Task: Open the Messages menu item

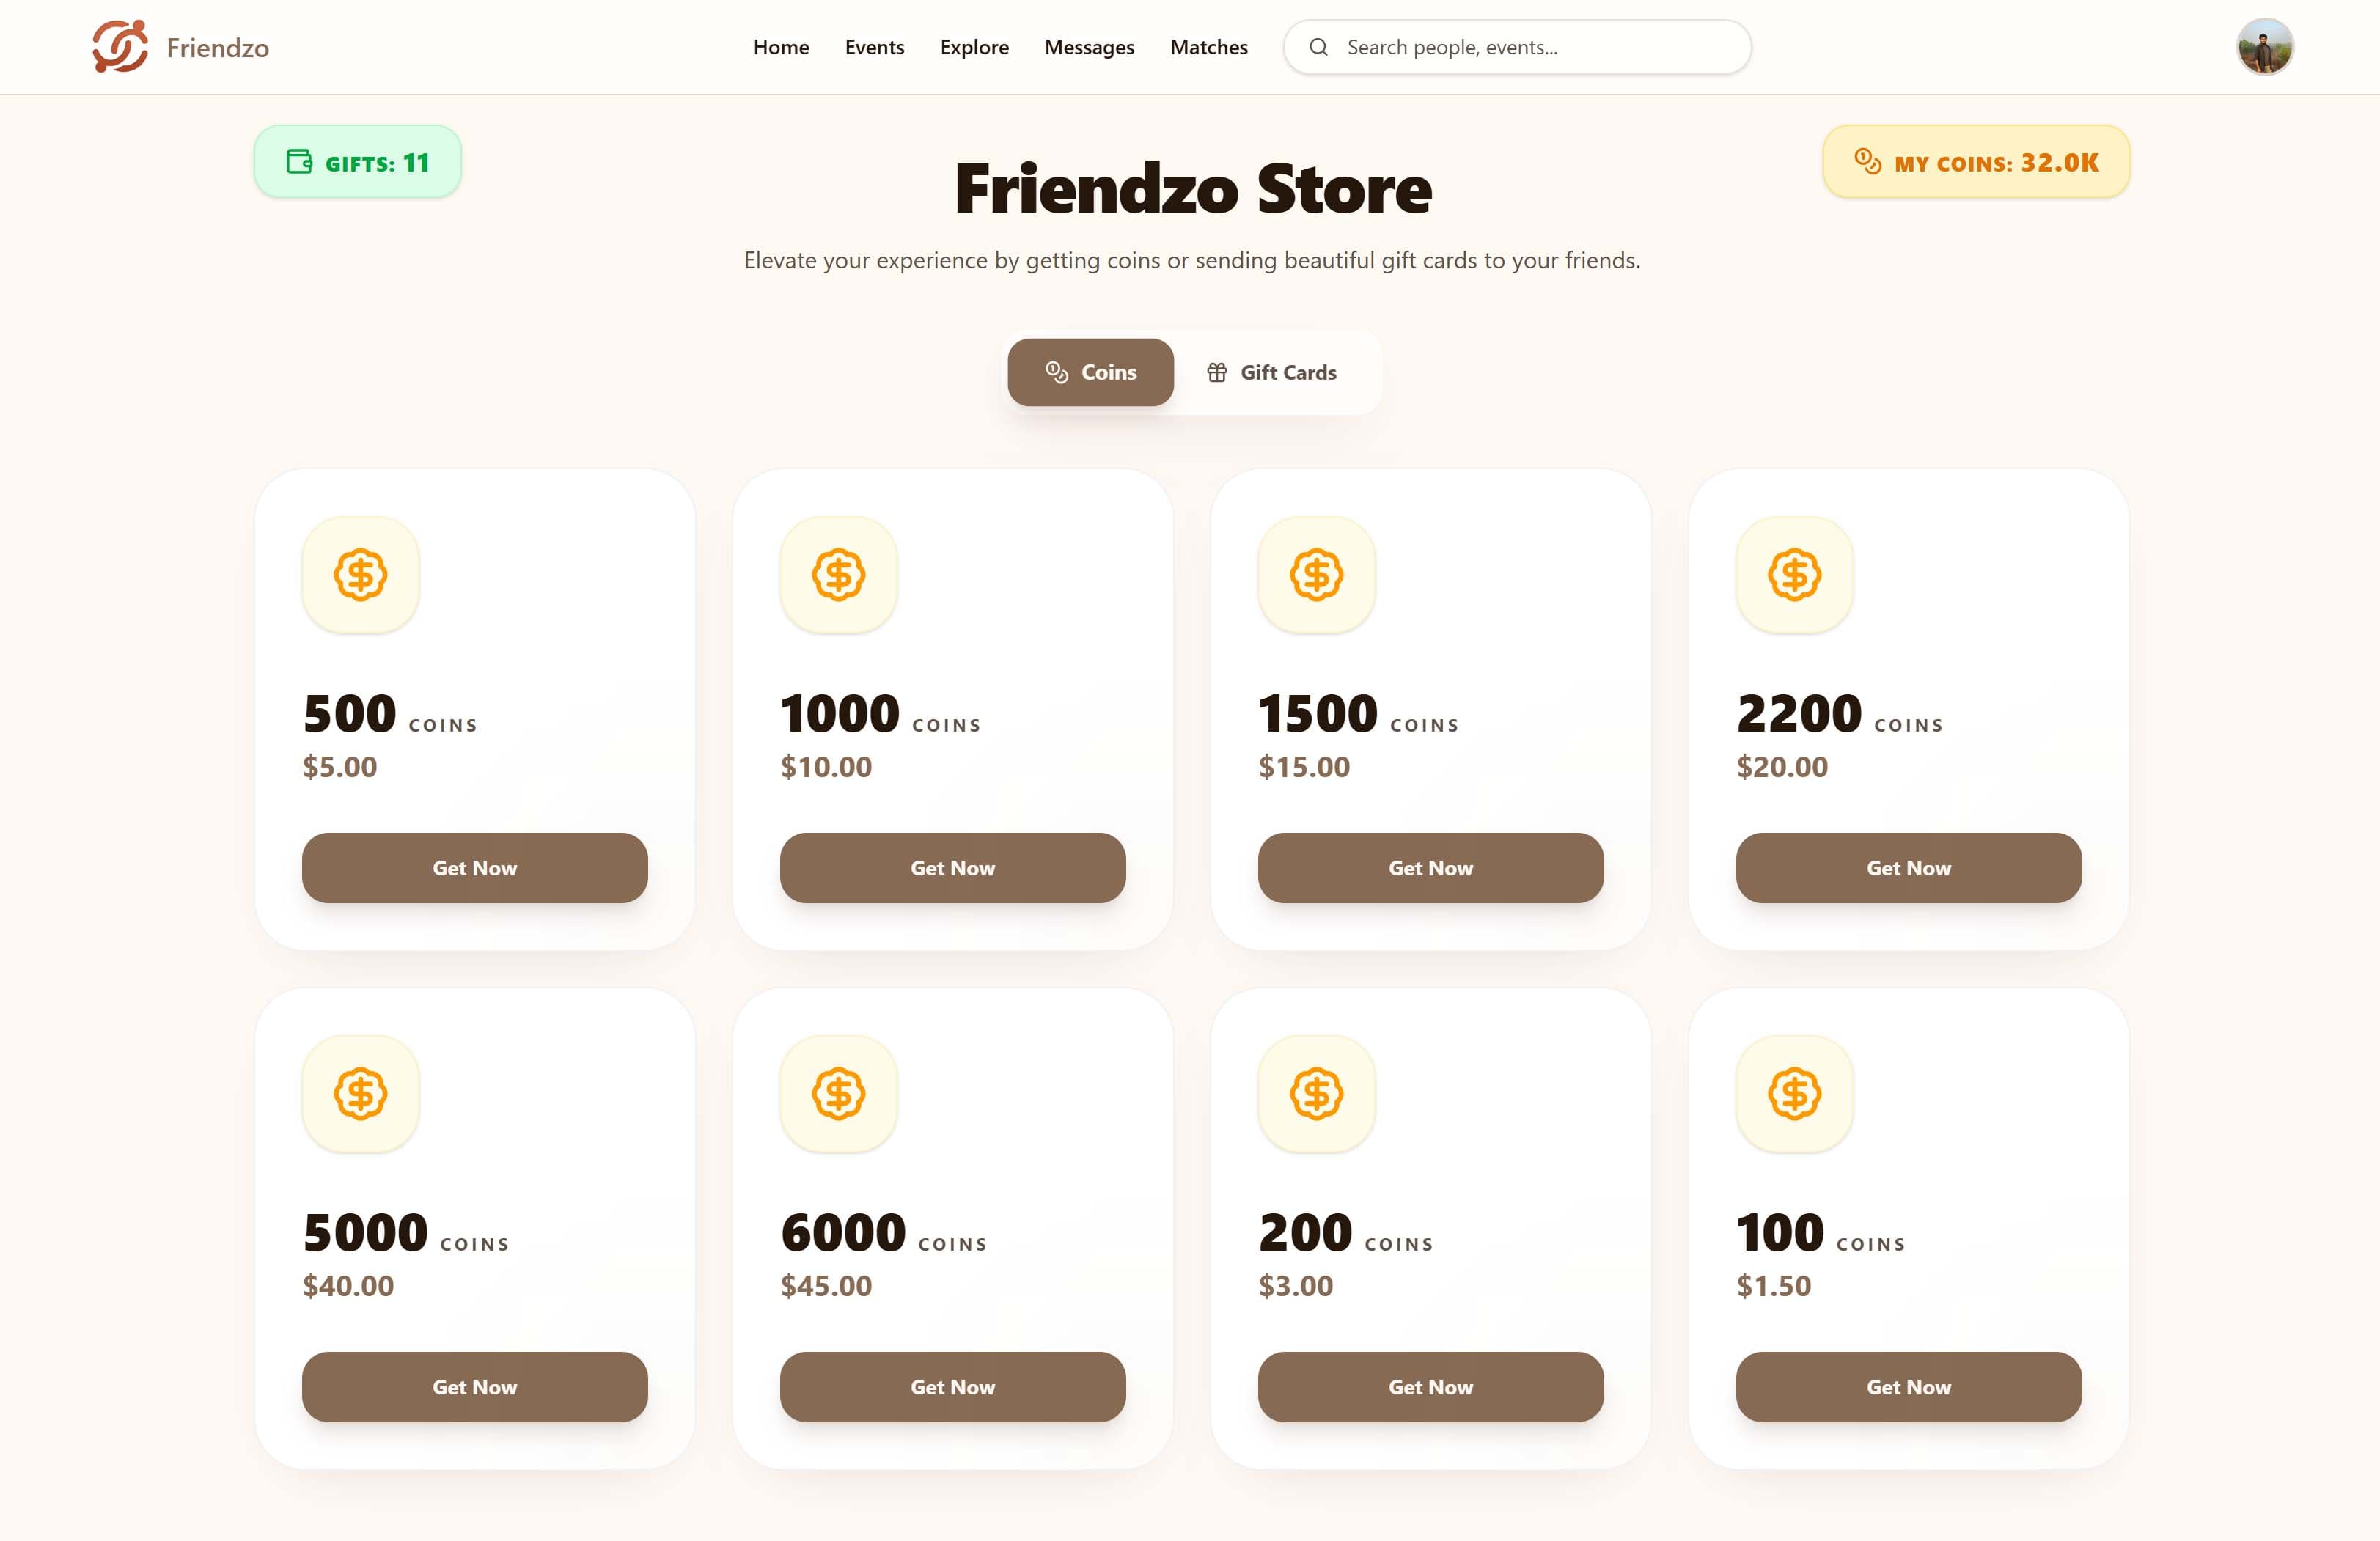Action: tap(1089, 47)
